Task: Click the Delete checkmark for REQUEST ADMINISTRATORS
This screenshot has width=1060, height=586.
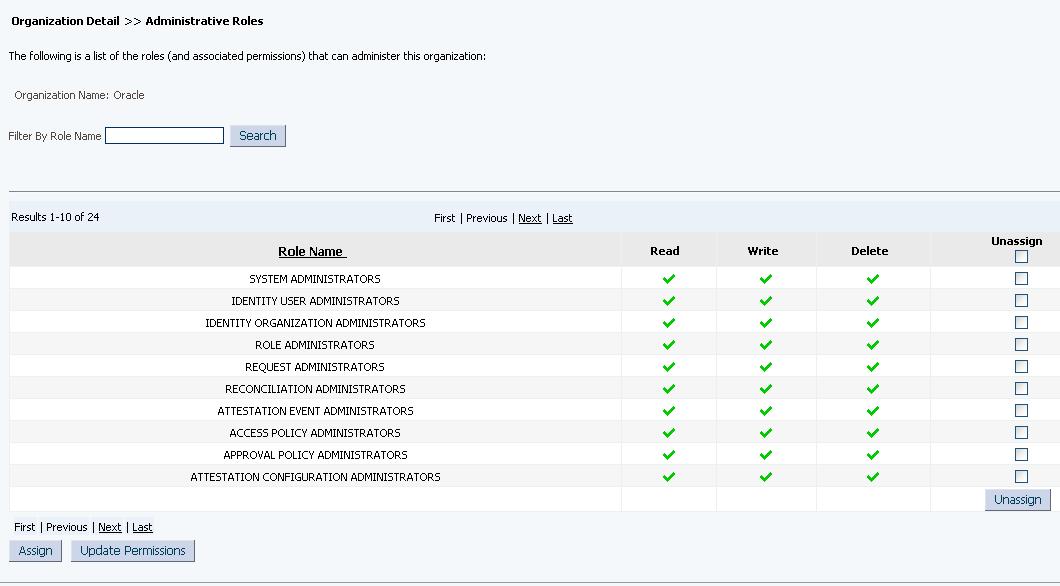Action: (x=873, y=366)
